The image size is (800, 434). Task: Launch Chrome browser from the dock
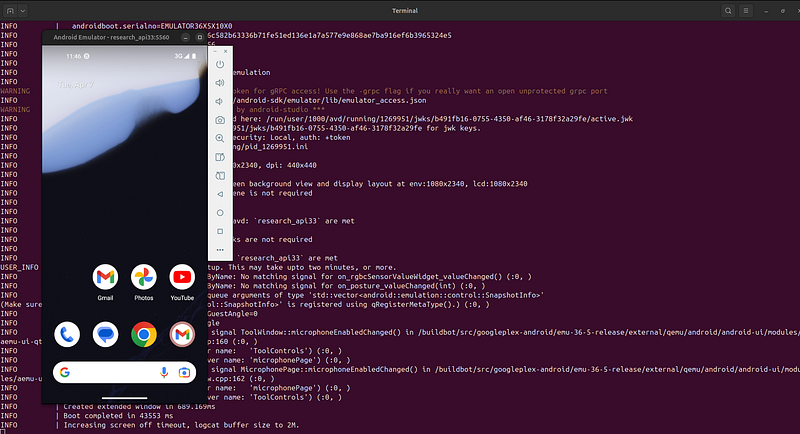pyautogui.click(x=144, y=335)
